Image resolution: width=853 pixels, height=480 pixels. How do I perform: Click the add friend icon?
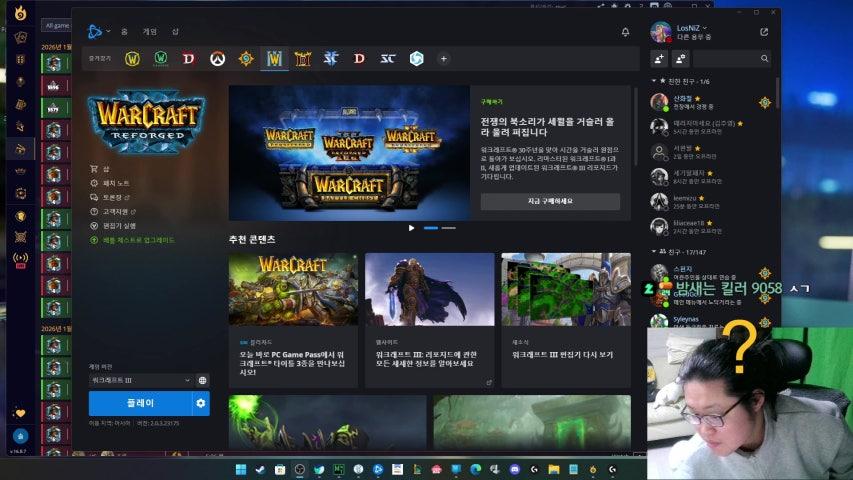(659, 59)
